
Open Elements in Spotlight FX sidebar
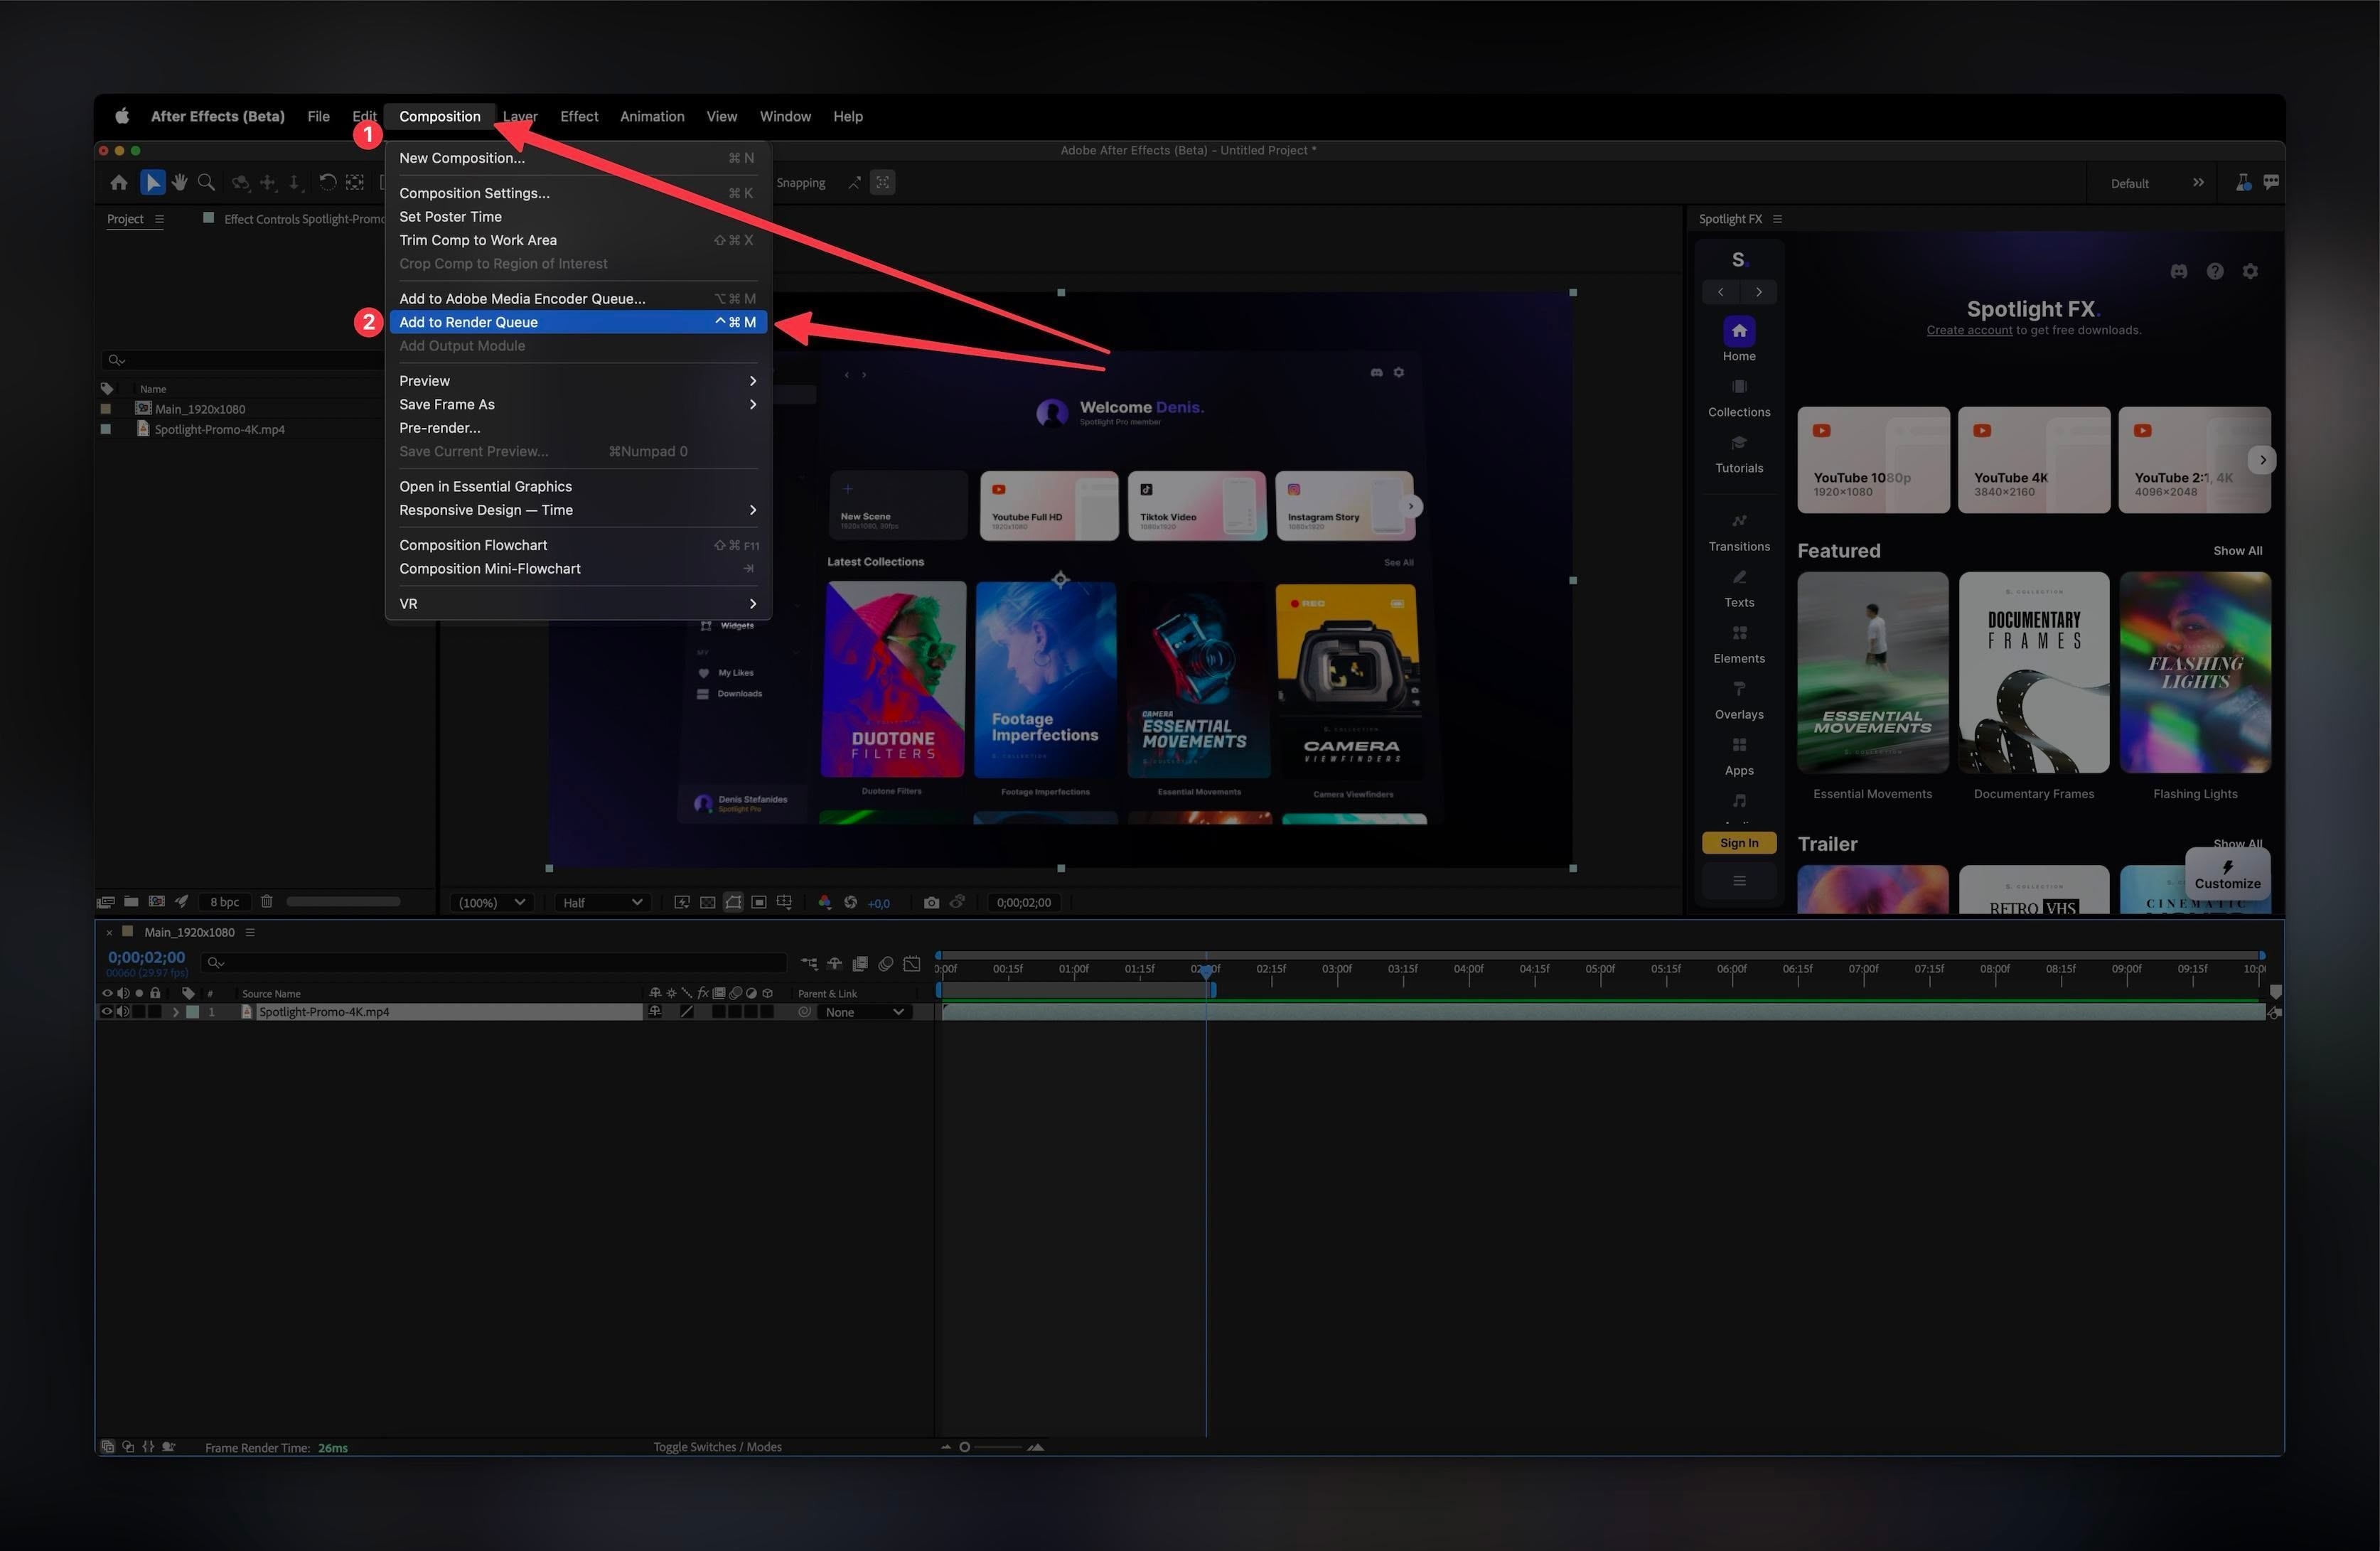(1739, 644)
